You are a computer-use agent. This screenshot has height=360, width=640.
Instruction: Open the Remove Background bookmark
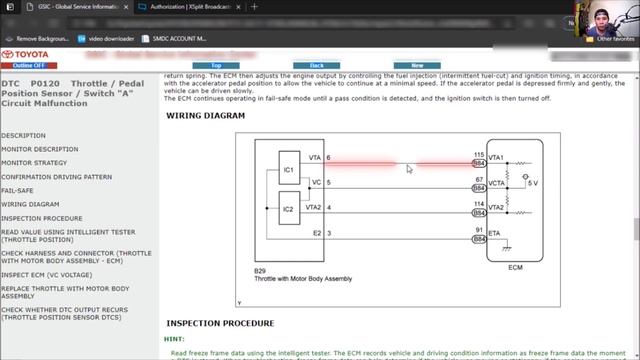pos(37,39)
